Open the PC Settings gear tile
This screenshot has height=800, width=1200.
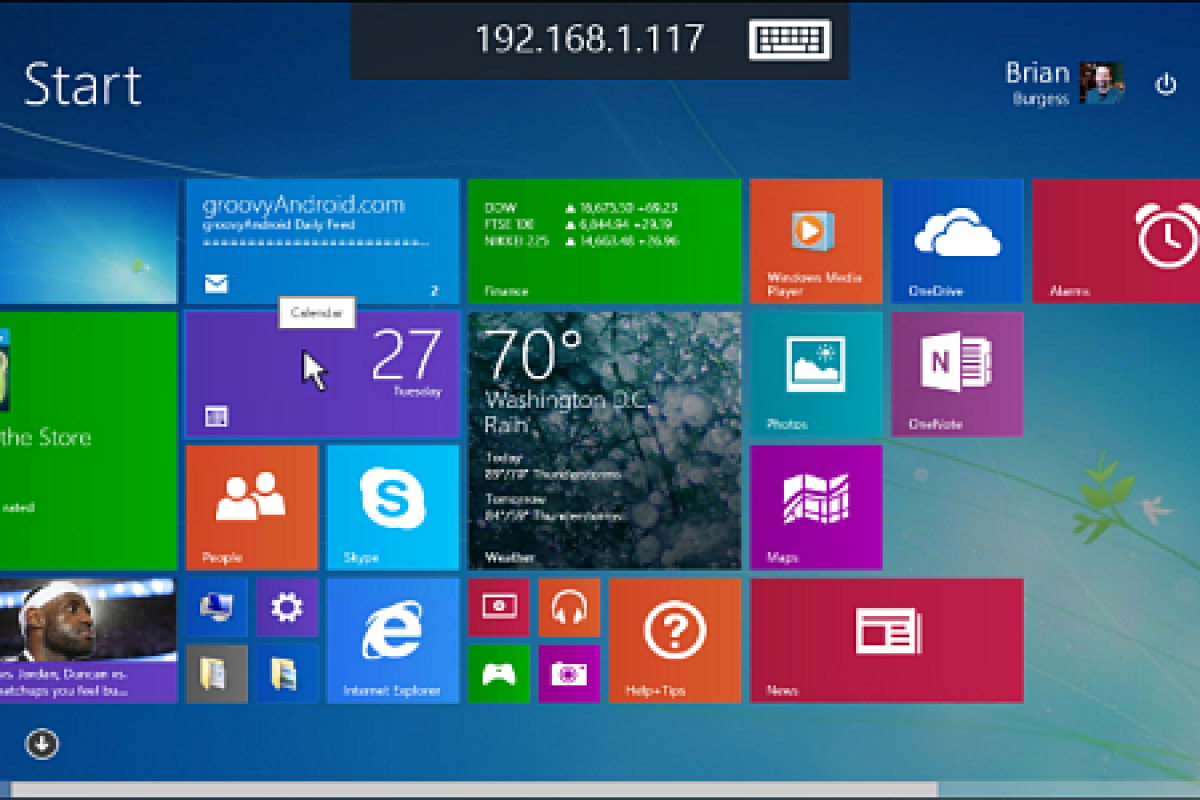[287, 607]
